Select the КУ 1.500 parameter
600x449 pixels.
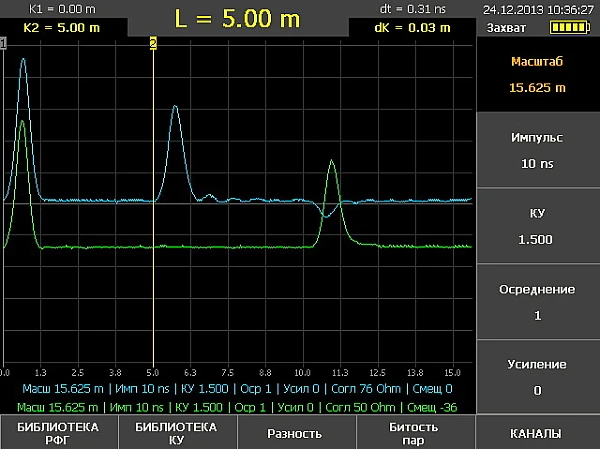tap(537, 226)
